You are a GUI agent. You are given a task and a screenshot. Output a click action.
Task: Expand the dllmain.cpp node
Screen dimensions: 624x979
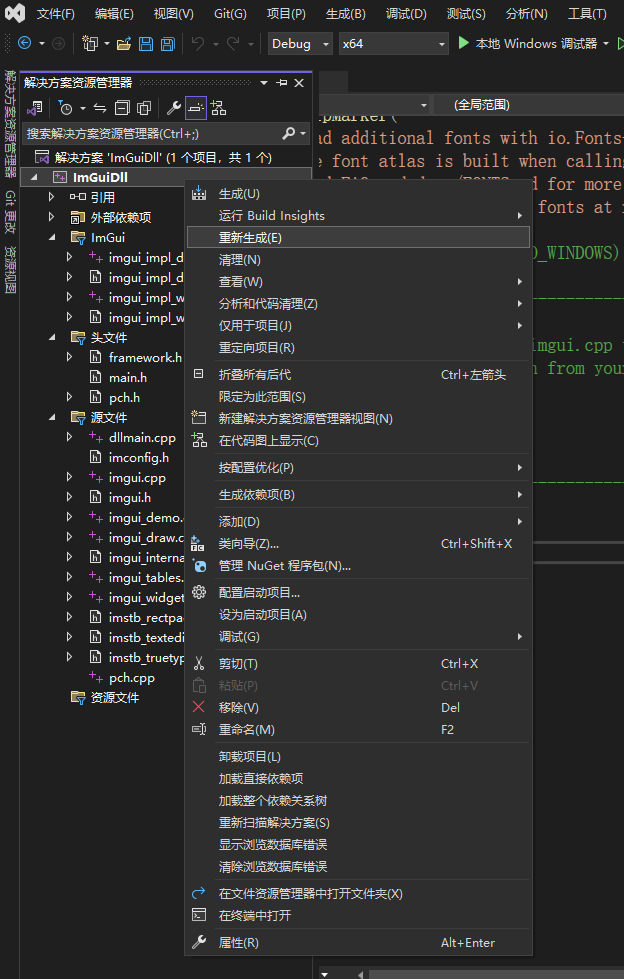[x=69, y=437]
